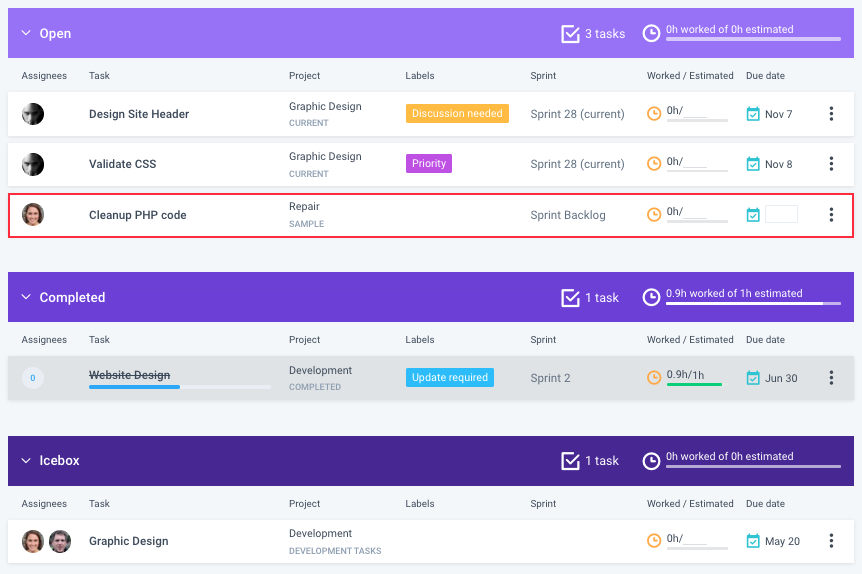Open the Sprint Backlog link for Cleanup PHP code

click(x=568, y=215)
